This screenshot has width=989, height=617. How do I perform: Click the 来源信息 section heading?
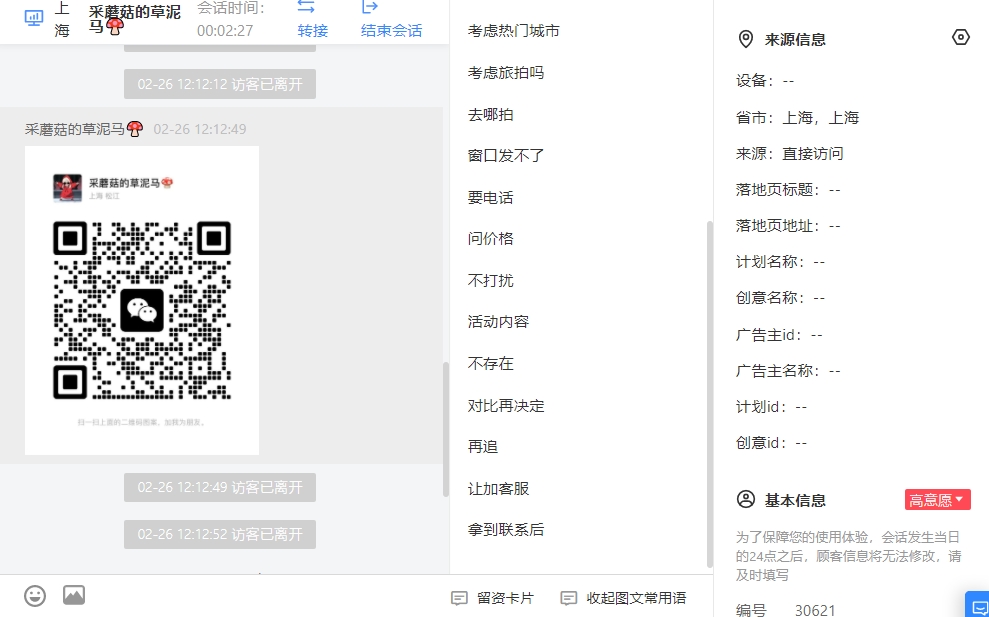click(795, 40)
